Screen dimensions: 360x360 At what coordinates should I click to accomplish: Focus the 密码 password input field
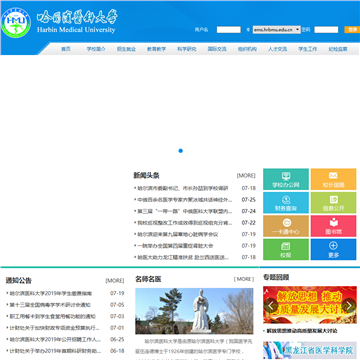click(x=326, y=30)
